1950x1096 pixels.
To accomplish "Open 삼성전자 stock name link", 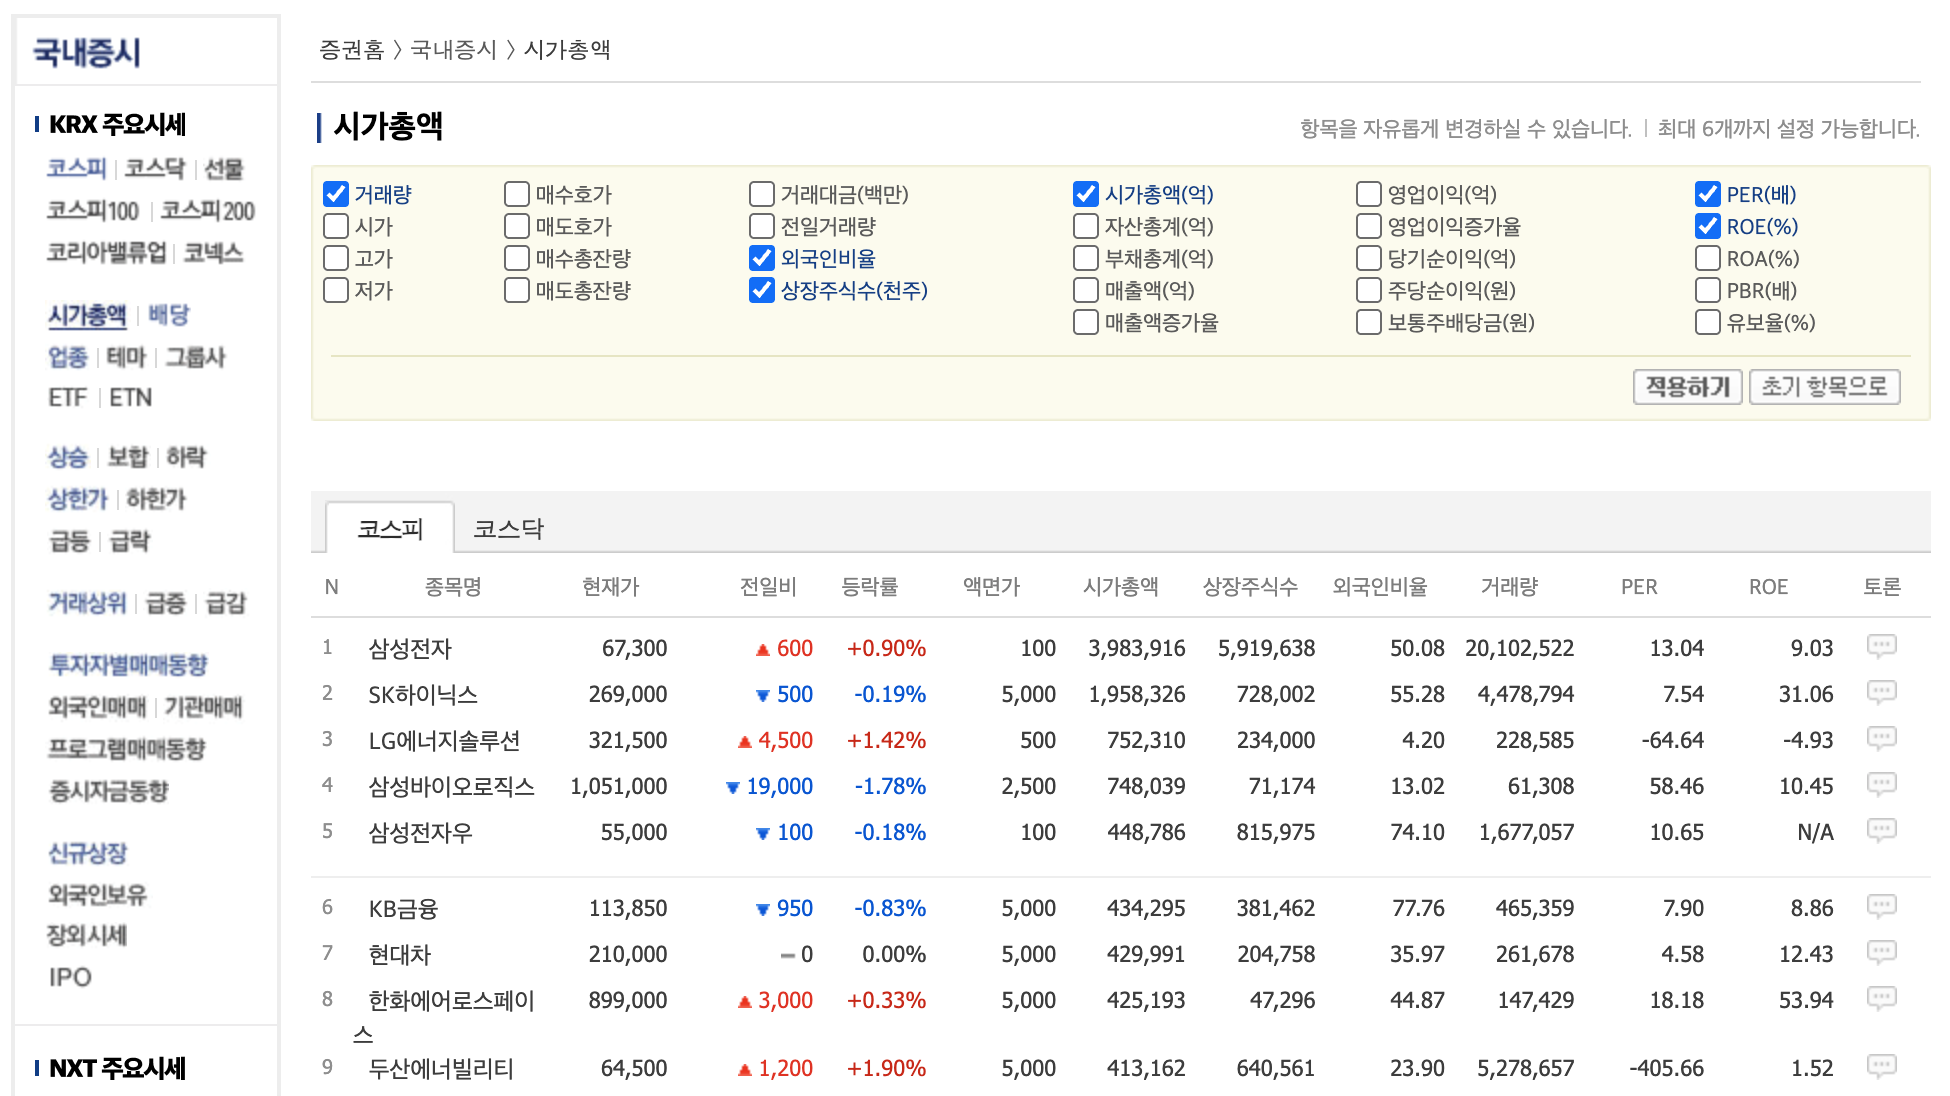I will pyautogui.click(x=410, y=648).
